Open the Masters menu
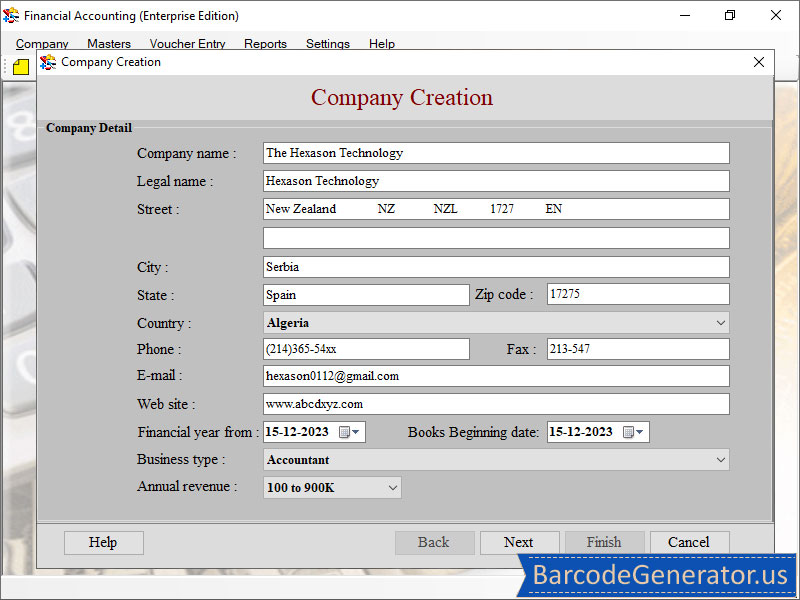Screen dimensions: 800x600 coord(108,44)
